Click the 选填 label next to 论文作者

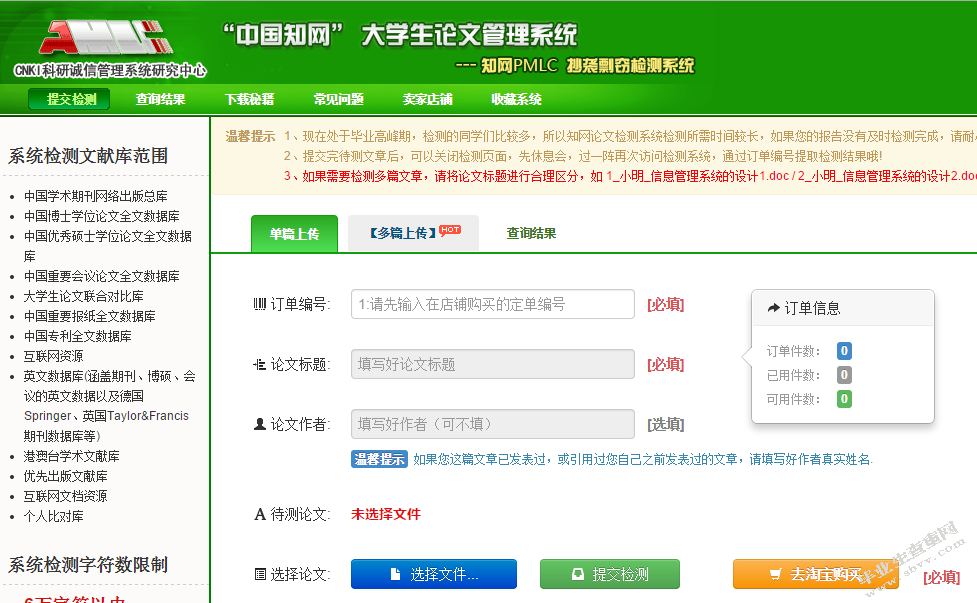[665, 424]
